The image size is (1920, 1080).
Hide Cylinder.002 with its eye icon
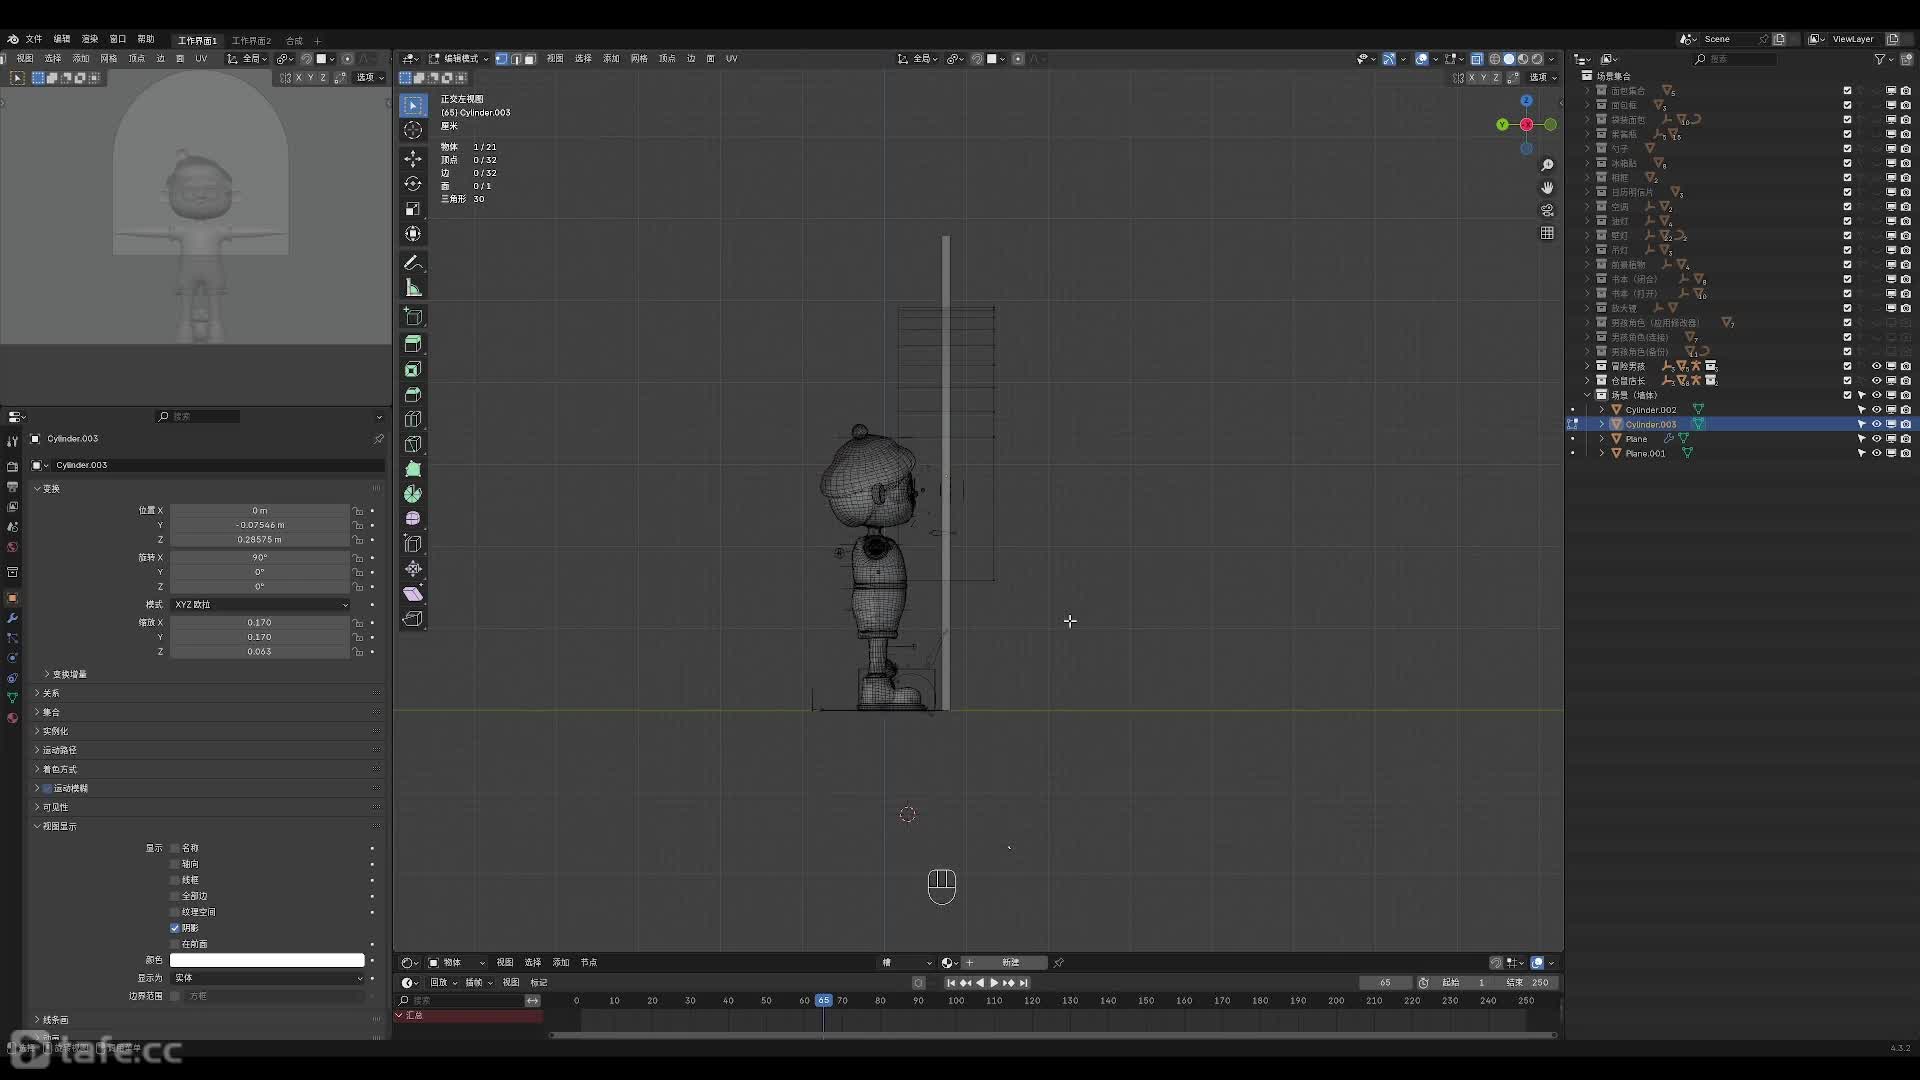(x=1876, y=410)
